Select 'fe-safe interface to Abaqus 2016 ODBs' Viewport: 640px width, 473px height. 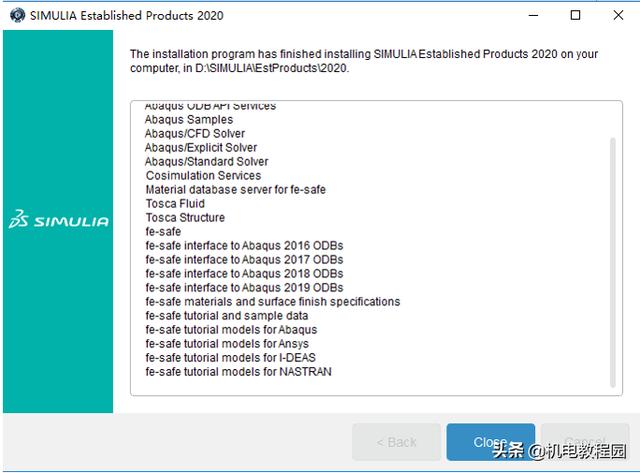(244, 245)
